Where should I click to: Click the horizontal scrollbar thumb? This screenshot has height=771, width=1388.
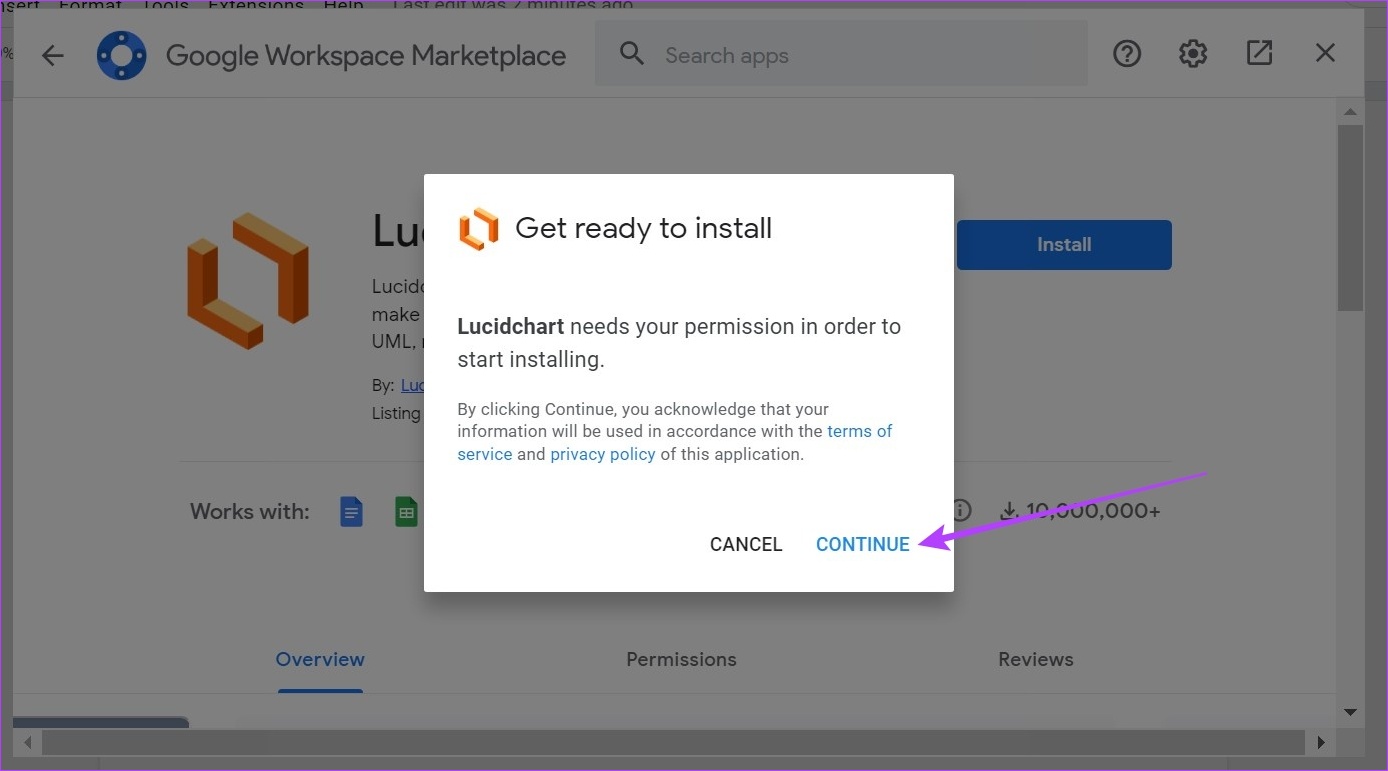point(673,742)
